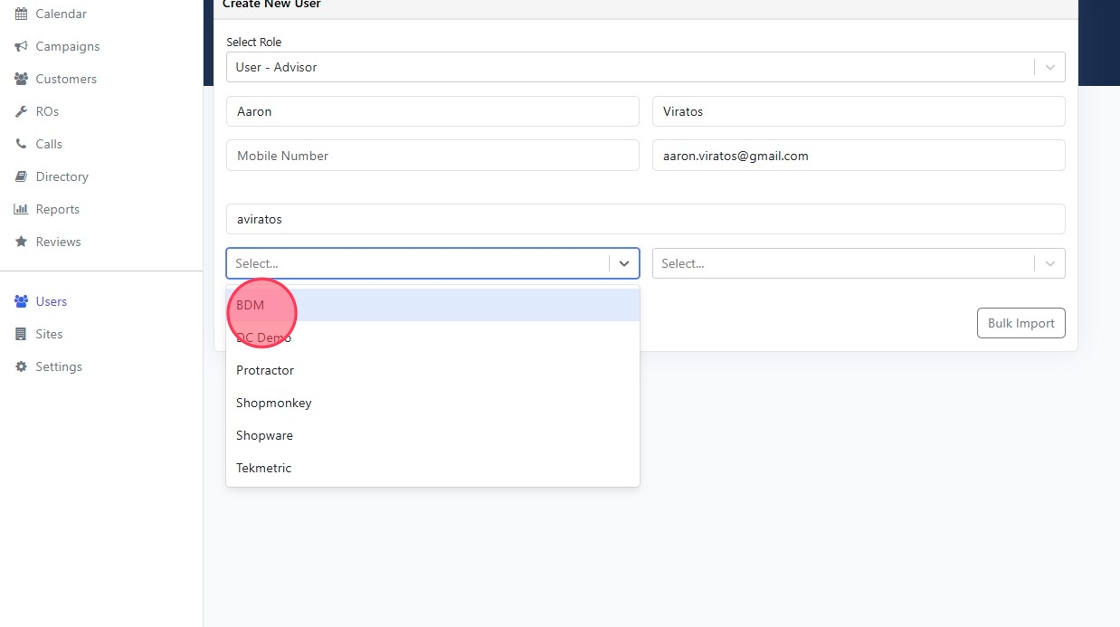Open Sites from the sidebar
Image resolution: width=1120 pixels, height=627 pixels.
pyautogui.click(x=49, y=334)
